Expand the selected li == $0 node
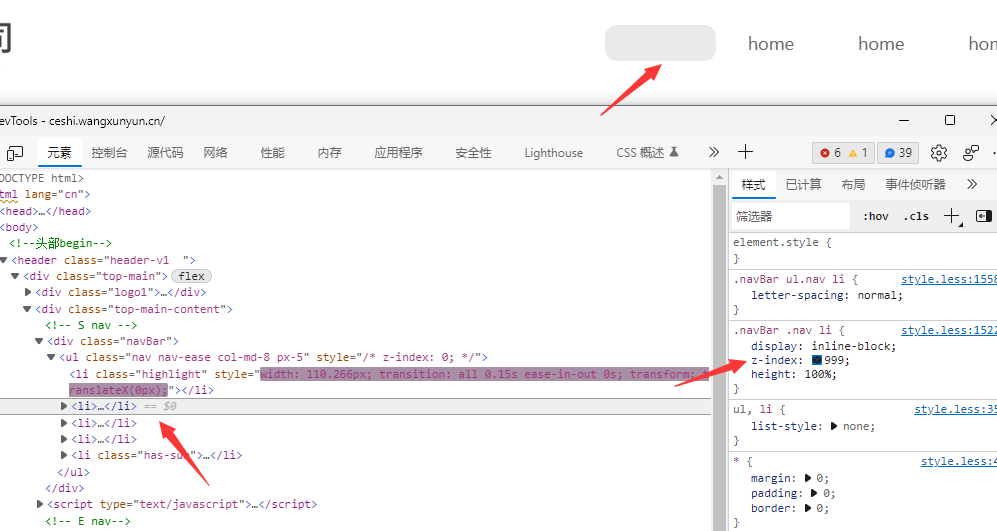 pyautogui.click(x=64, y=406)
